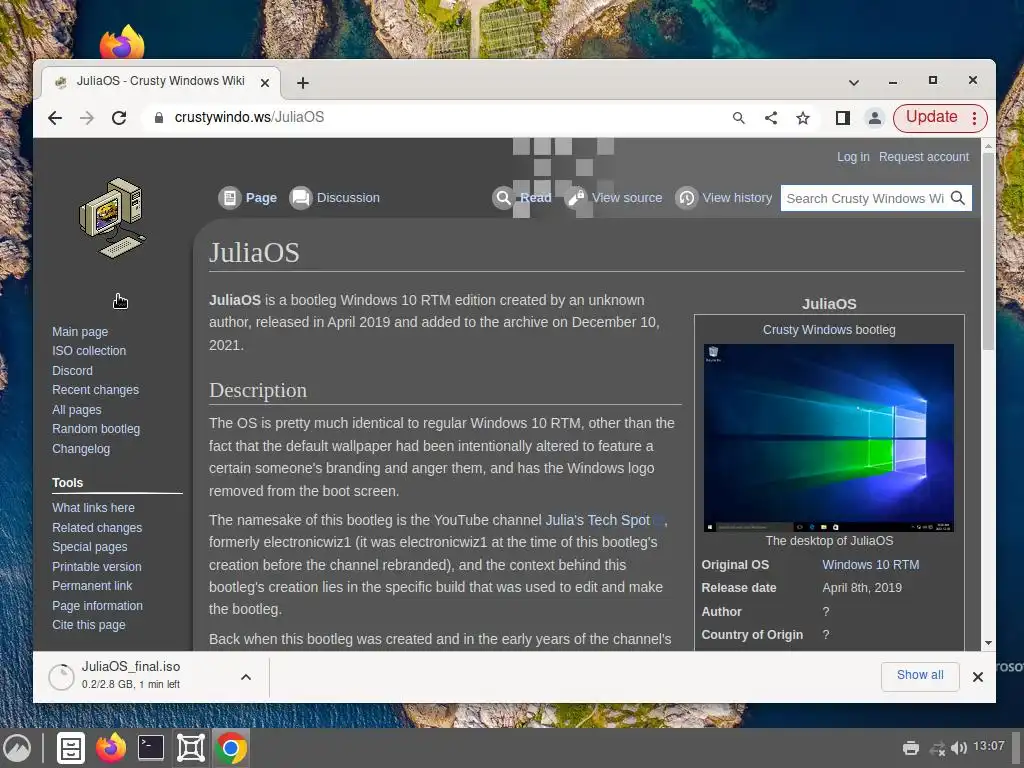This screenshot has height=768, width=1024.
Task: Click the Windows 10 RTM infobox link
Action: (x=871, y=564)
